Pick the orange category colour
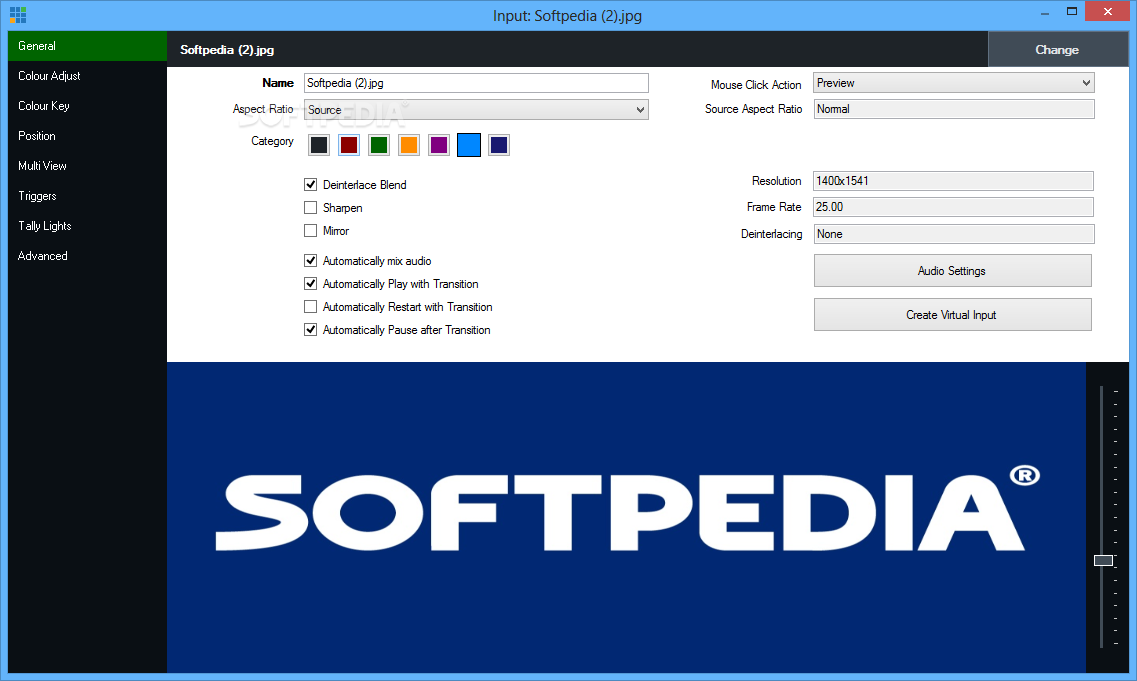 click(409, 145)
